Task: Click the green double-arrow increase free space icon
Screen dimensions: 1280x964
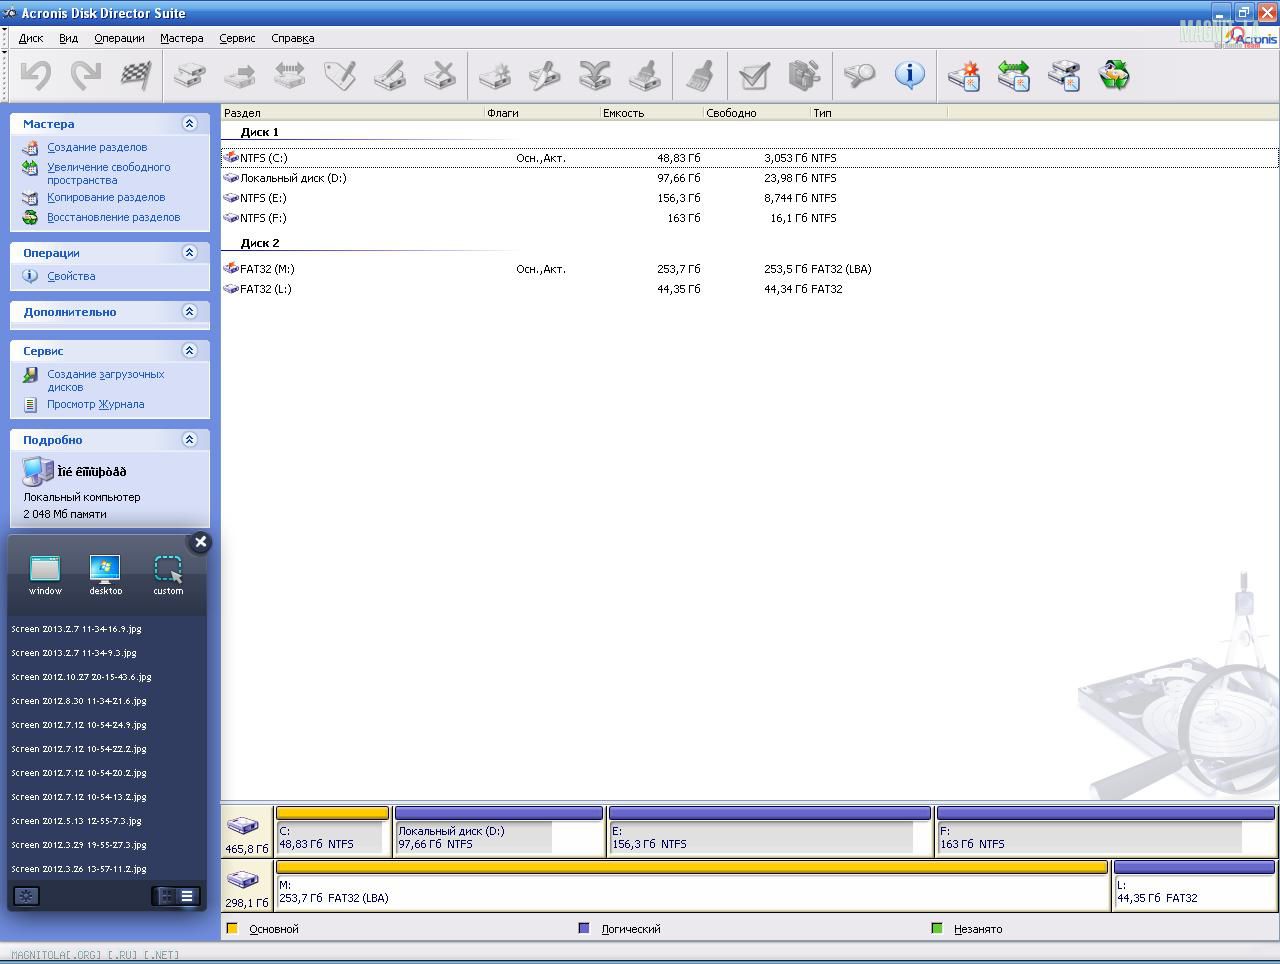Action: (x=1014, y=75)
